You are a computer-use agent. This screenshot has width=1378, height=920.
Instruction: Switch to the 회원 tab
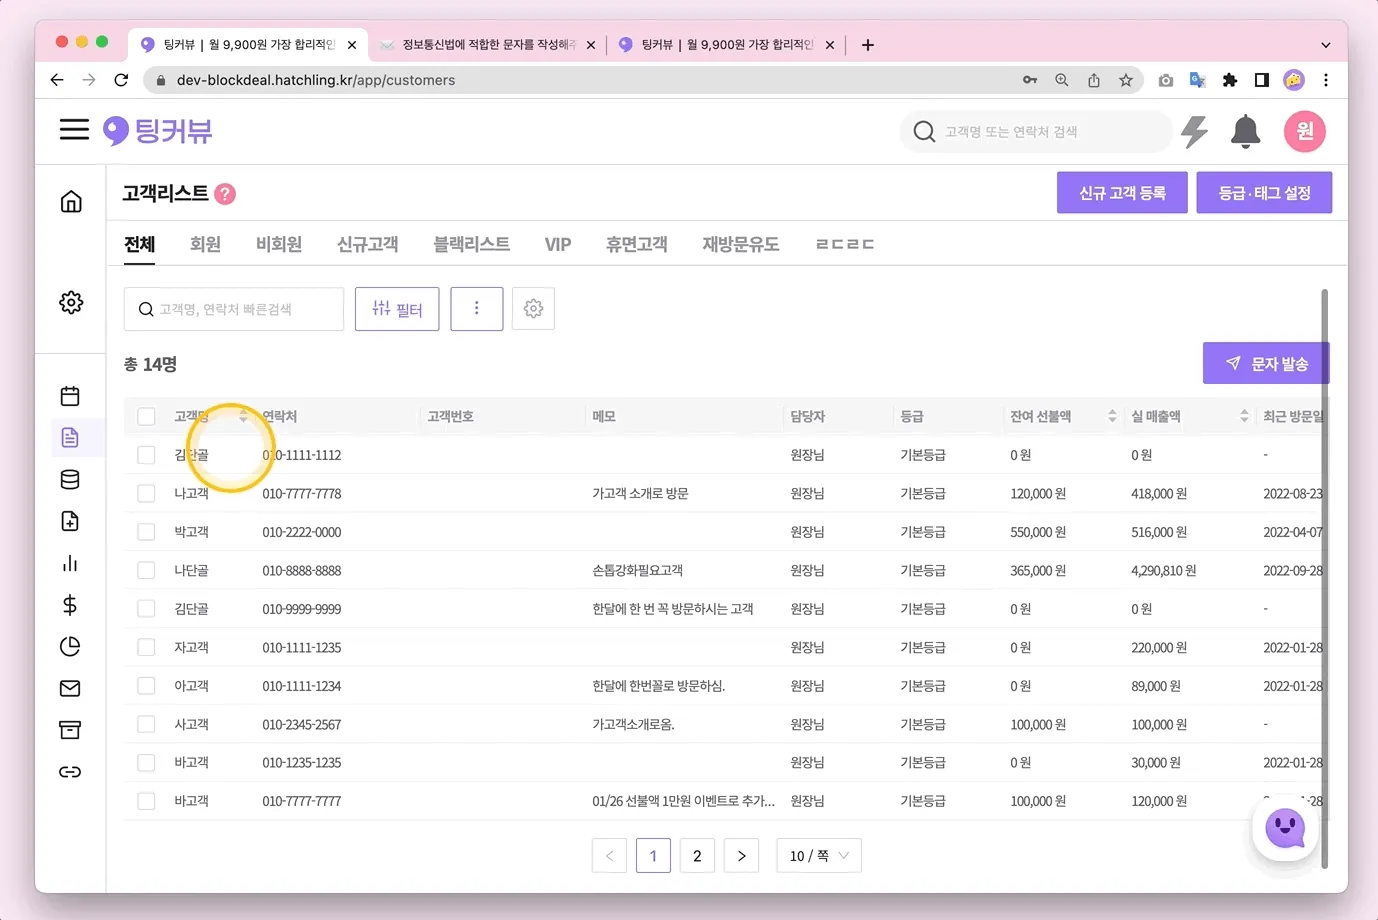point(205,244)
